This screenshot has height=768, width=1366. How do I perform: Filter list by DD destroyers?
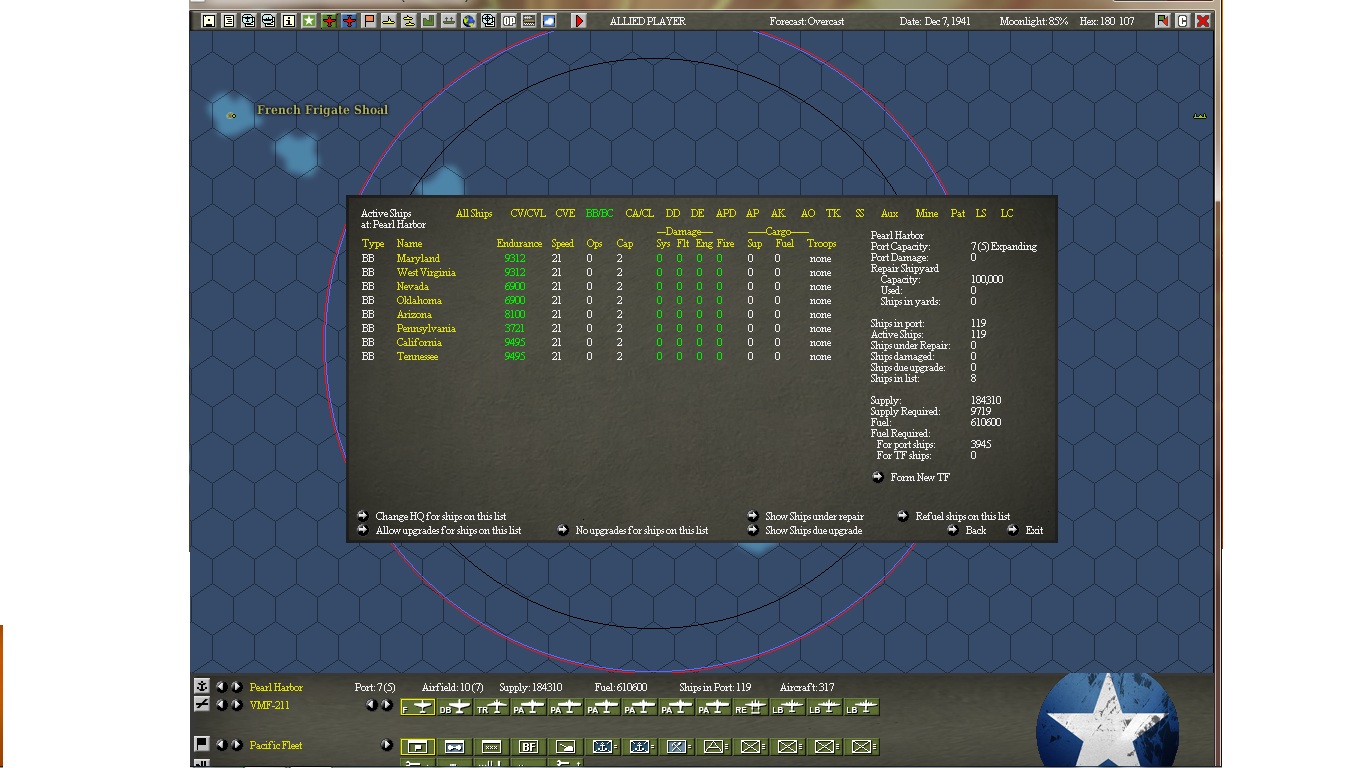click(673, 213)
